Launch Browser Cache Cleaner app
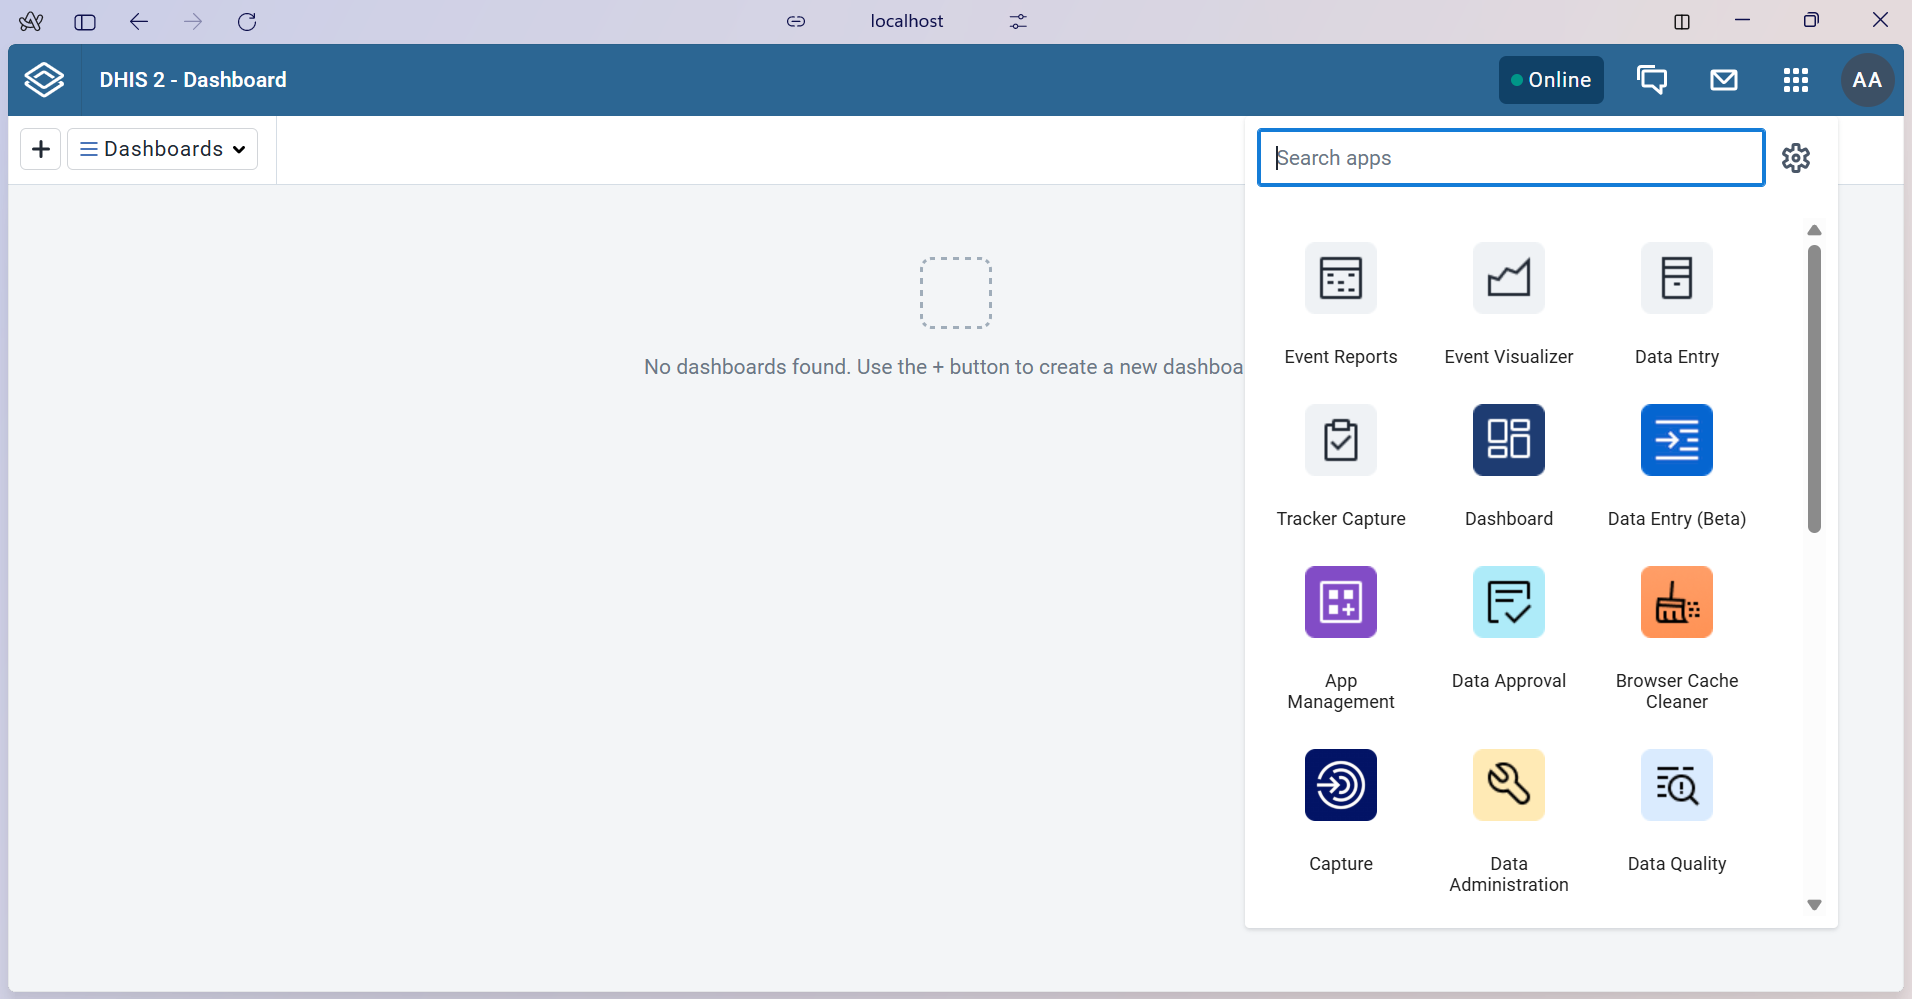 pyautogui.click(x=1677, y=602)
